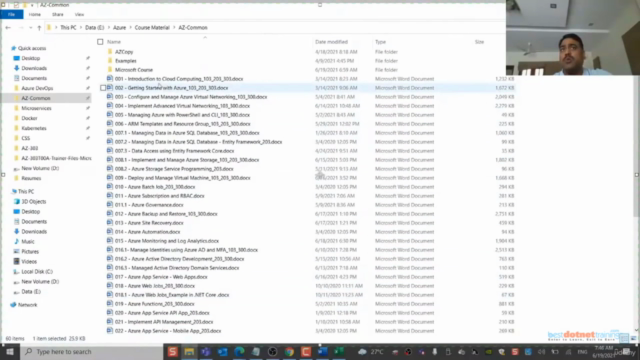This screenshot has width=640, height=360.
Task: Open pinned Downloads under Quick access
Action: (34, 68)
